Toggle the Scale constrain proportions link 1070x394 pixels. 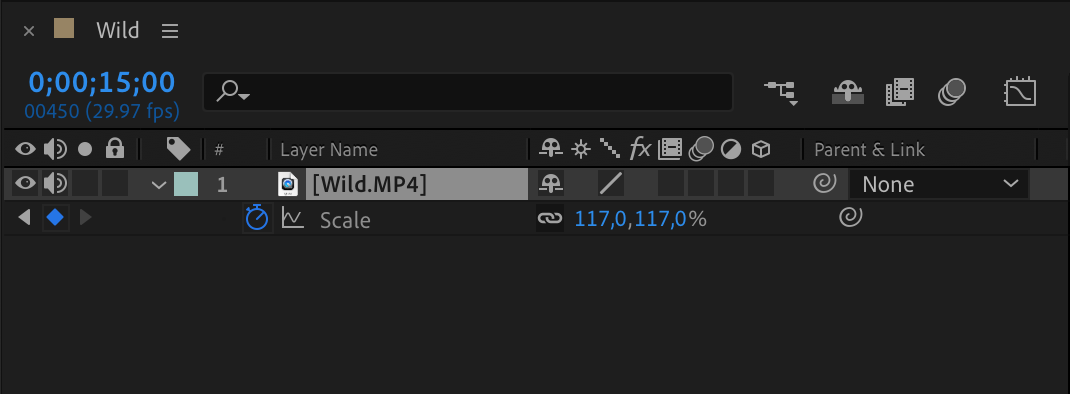549,219
